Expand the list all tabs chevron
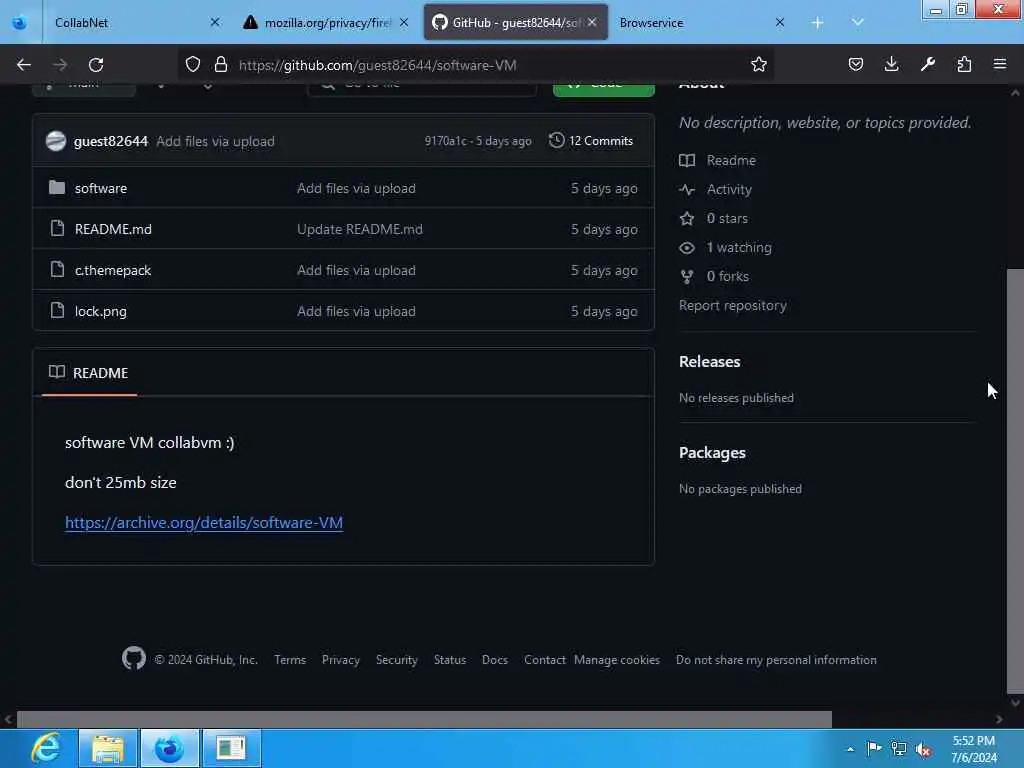Screen dimensions: 1024x768 pos(857,23)
